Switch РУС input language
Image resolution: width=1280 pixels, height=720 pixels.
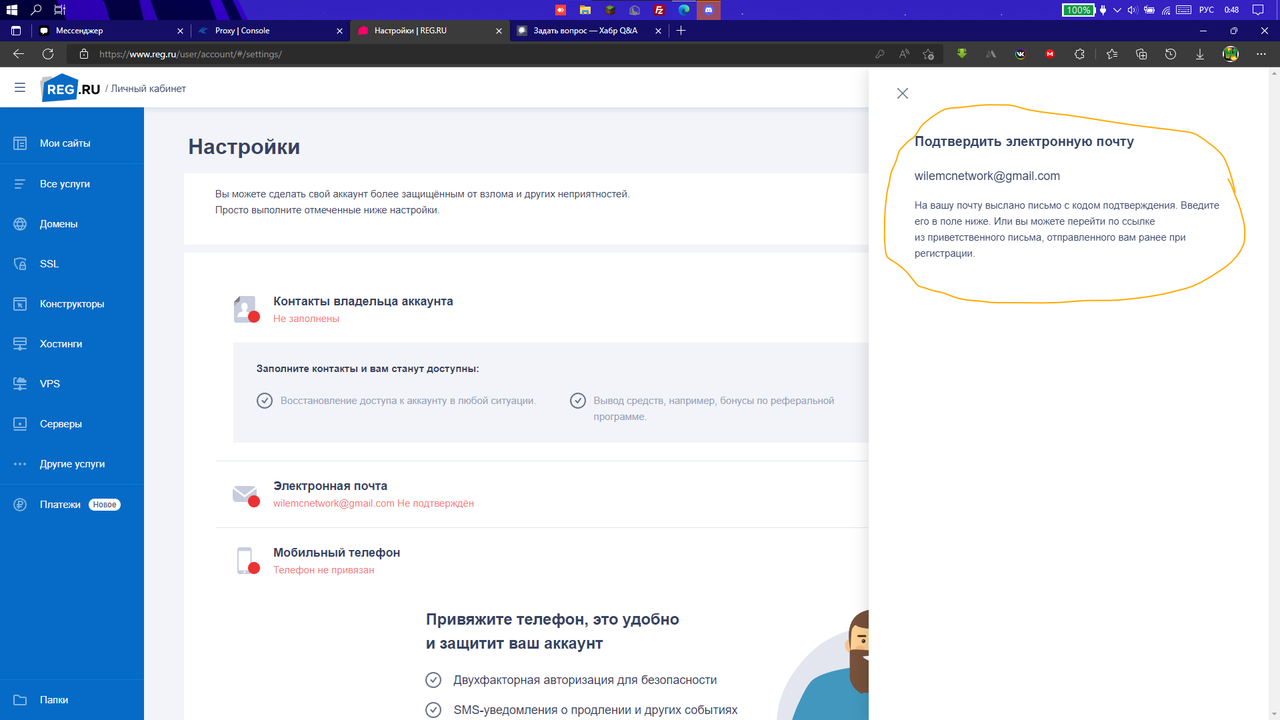tap(1206, 9)
